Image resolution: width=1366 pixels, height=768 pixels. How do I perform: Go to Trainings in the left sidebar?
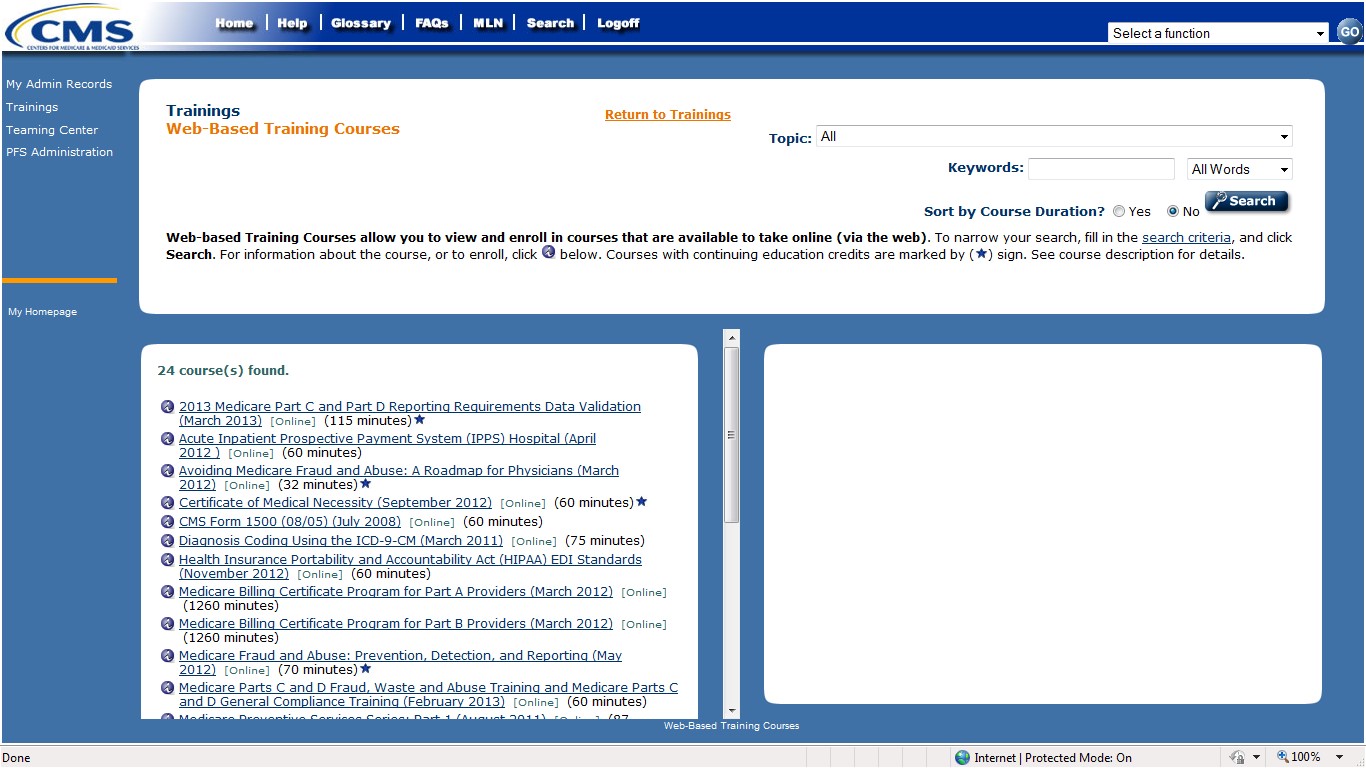click(32, 107)
